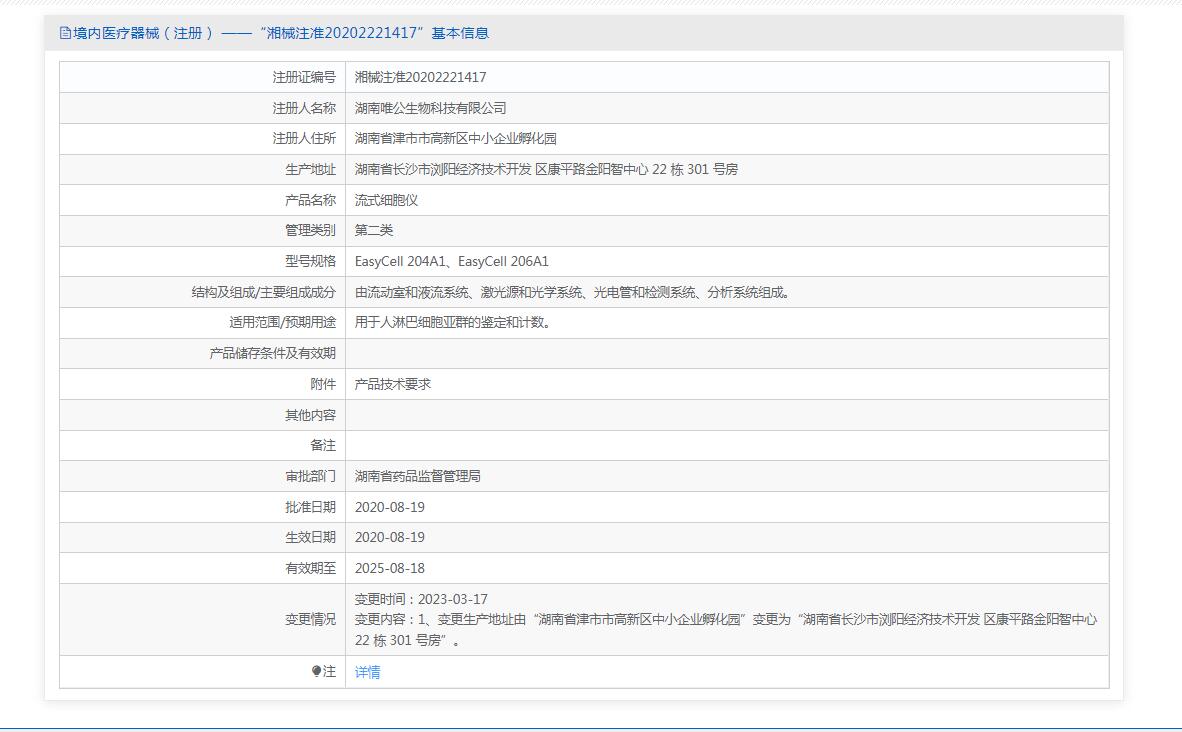Click the 管理类别 label cell
The height and width of the screenshot is (732, 1182).
tap(203, 231)
